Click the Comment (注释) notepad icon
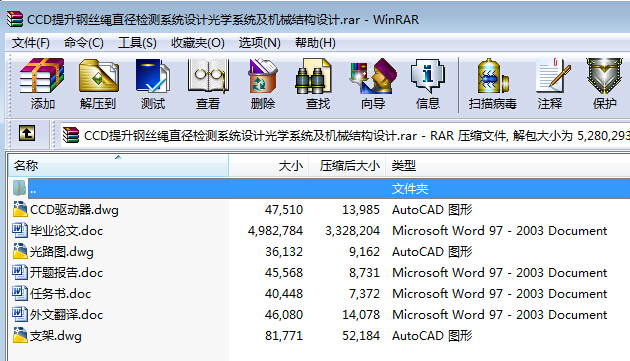This screenshot has height=361, width=630. pos(553,76)
